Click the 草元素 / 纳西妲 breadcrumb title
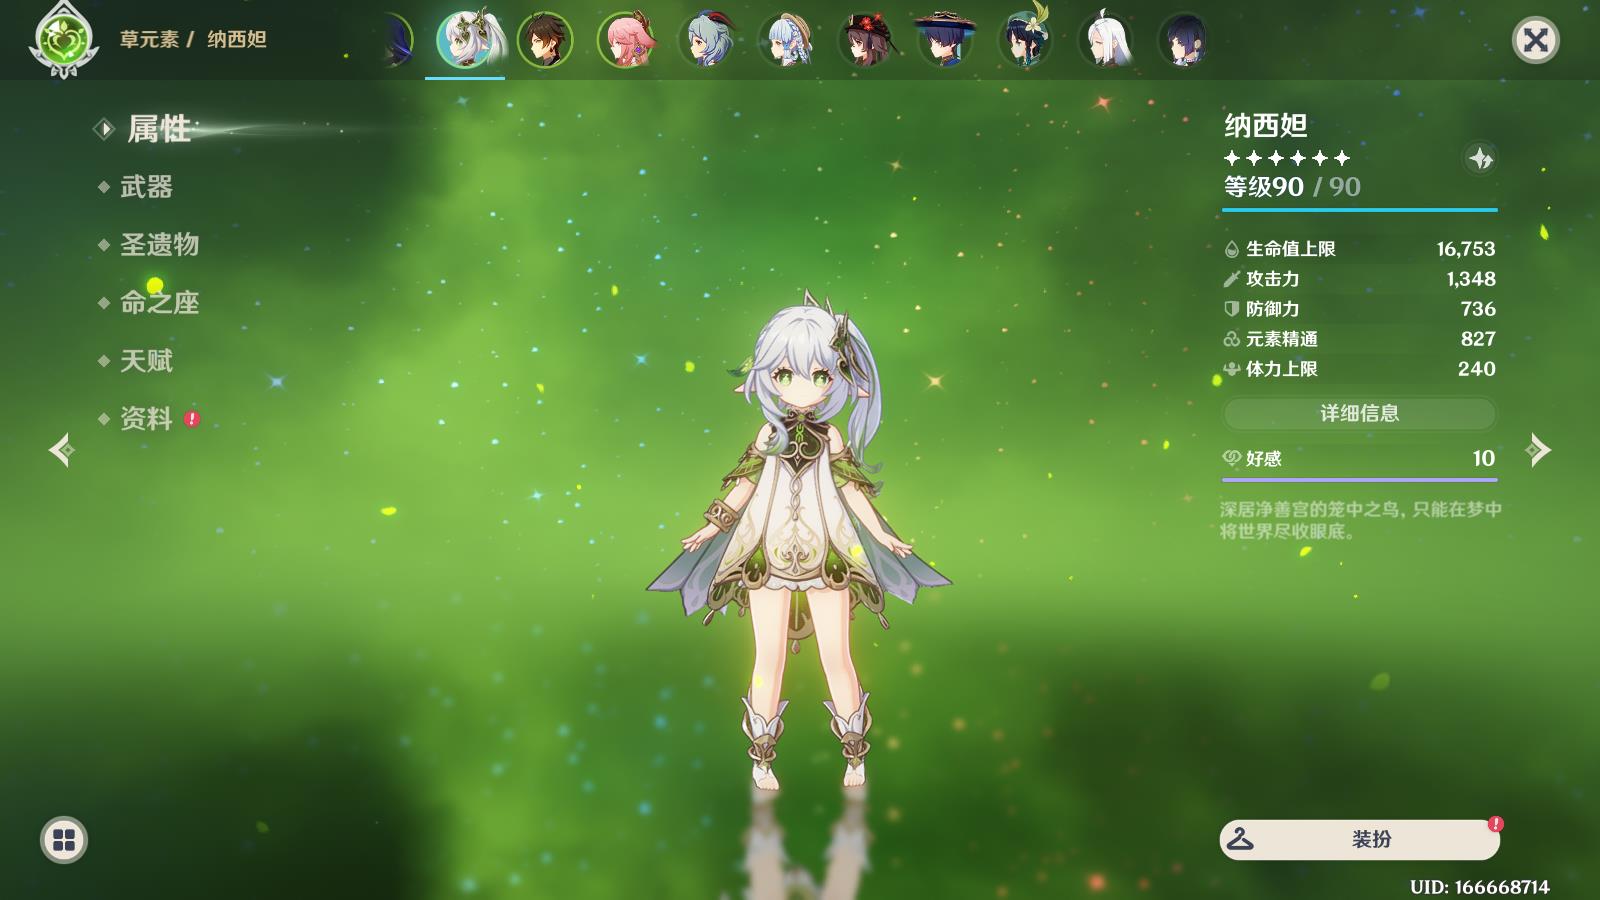 (193, 40)
